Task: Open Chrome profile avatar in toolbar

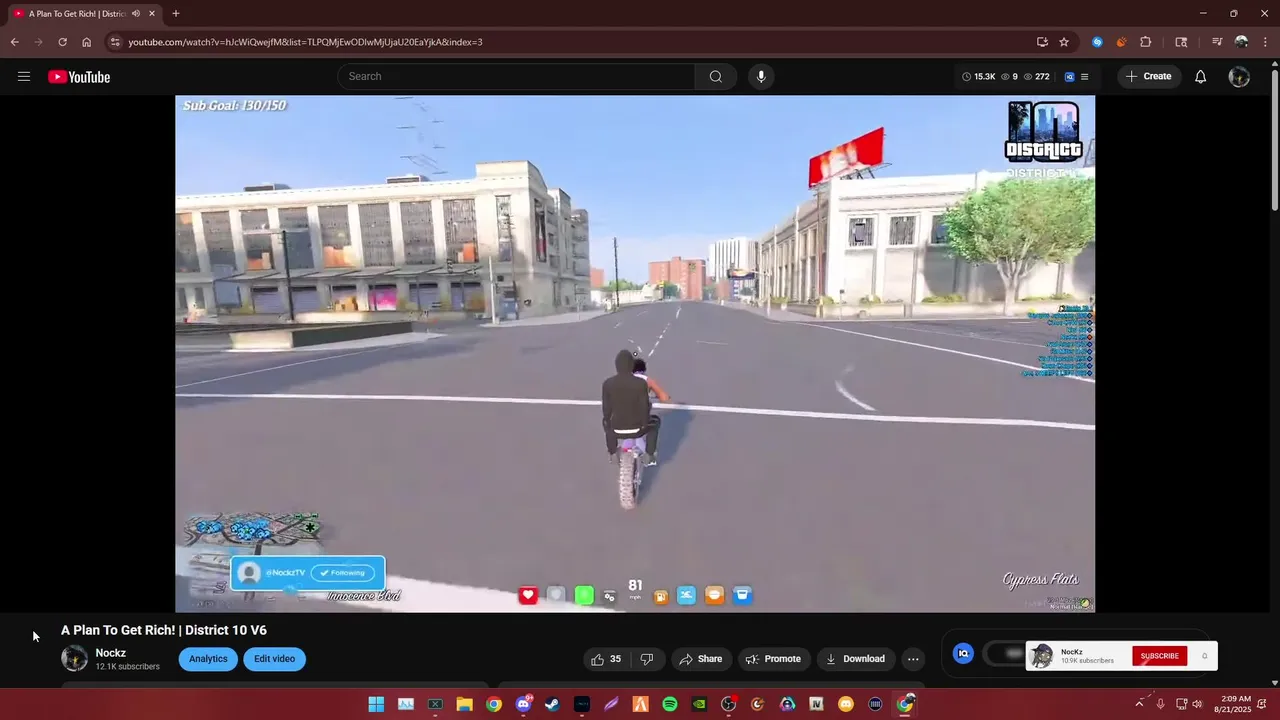Action: point(1241,42)
